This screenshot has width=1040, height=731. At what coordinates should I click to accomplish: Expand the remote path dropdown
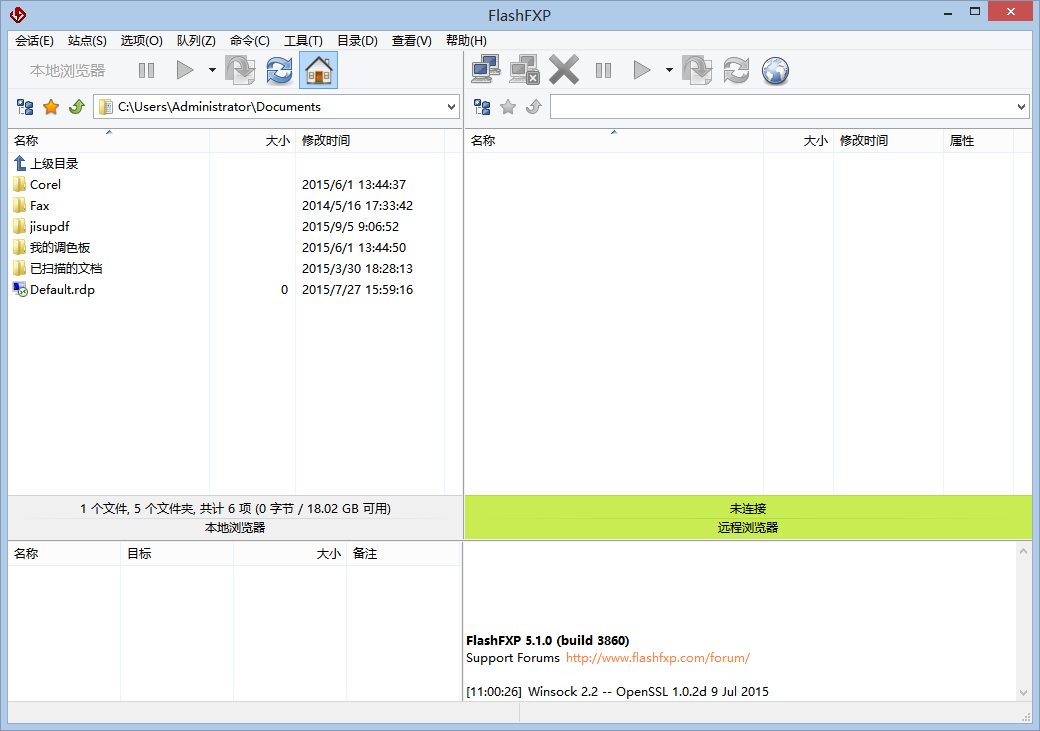tap(1021, 107)
